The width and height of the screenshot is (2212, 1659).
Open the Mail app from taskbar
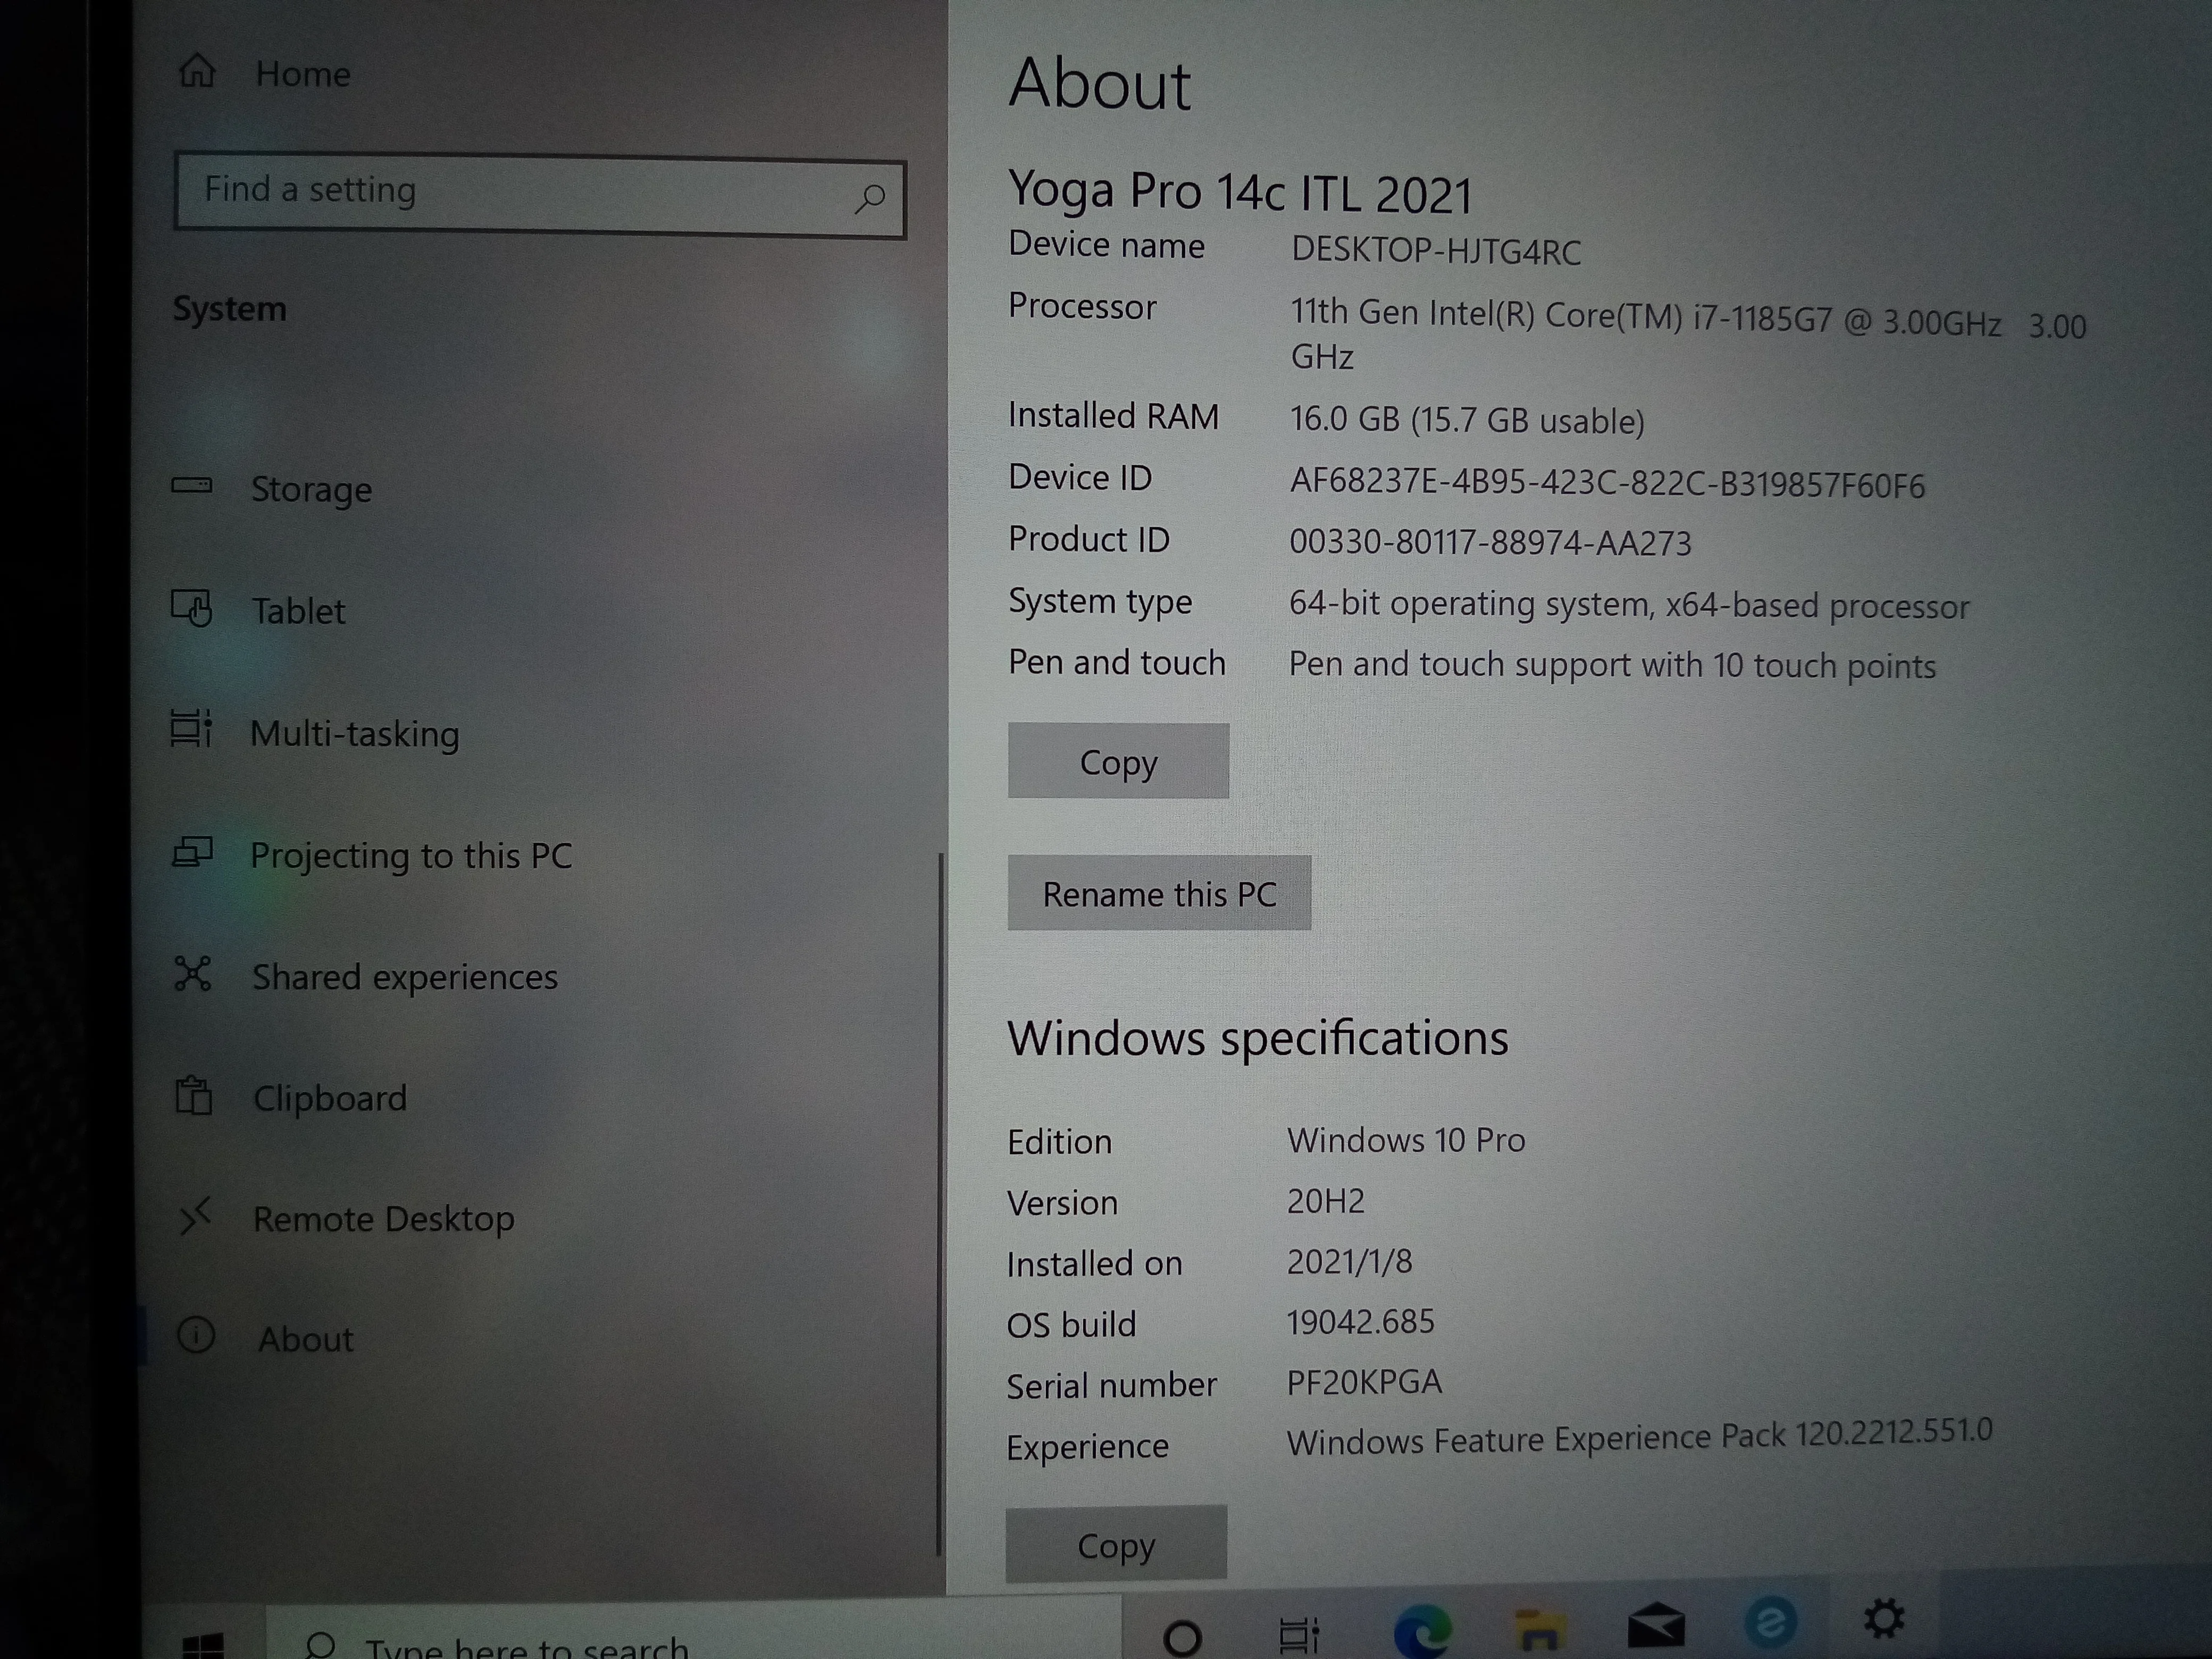[1656, 1626]
